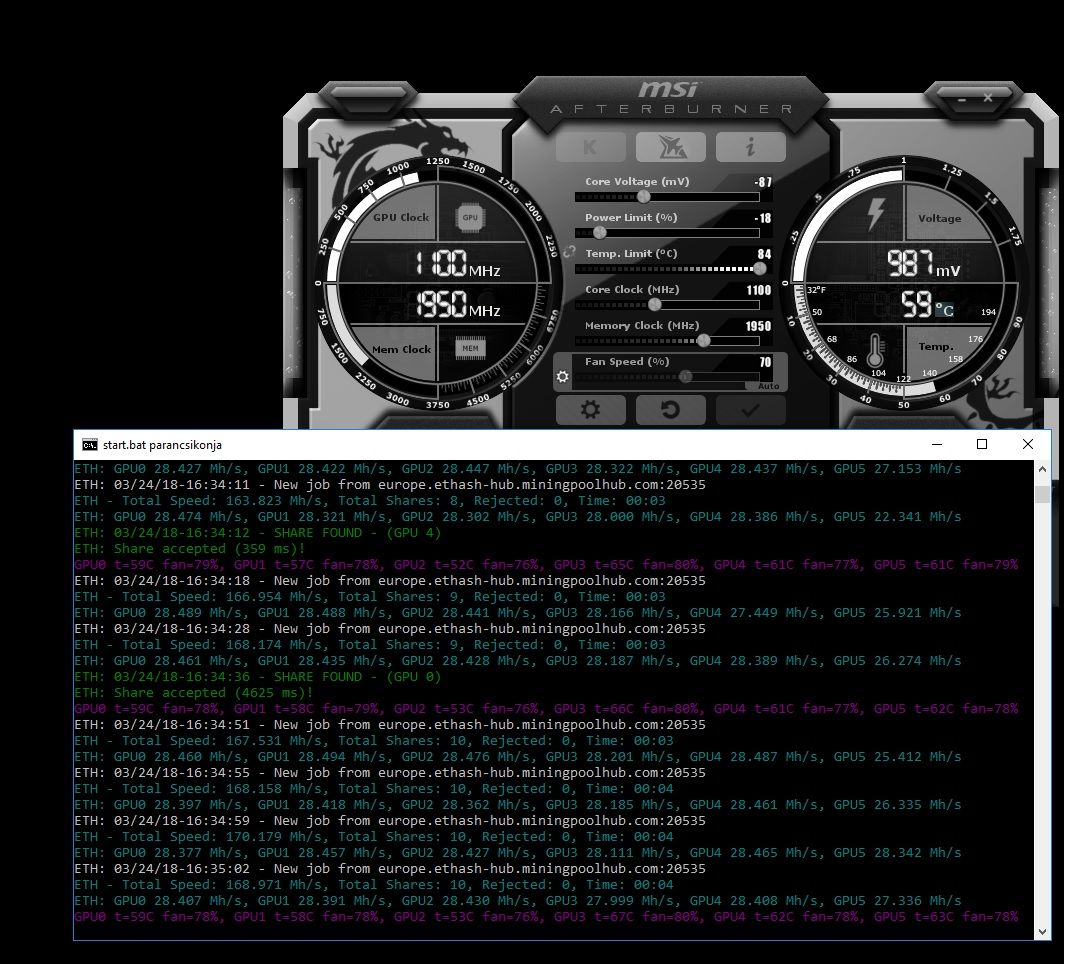Open the Kombustor K button in Afterburner

tap(590, 147)
